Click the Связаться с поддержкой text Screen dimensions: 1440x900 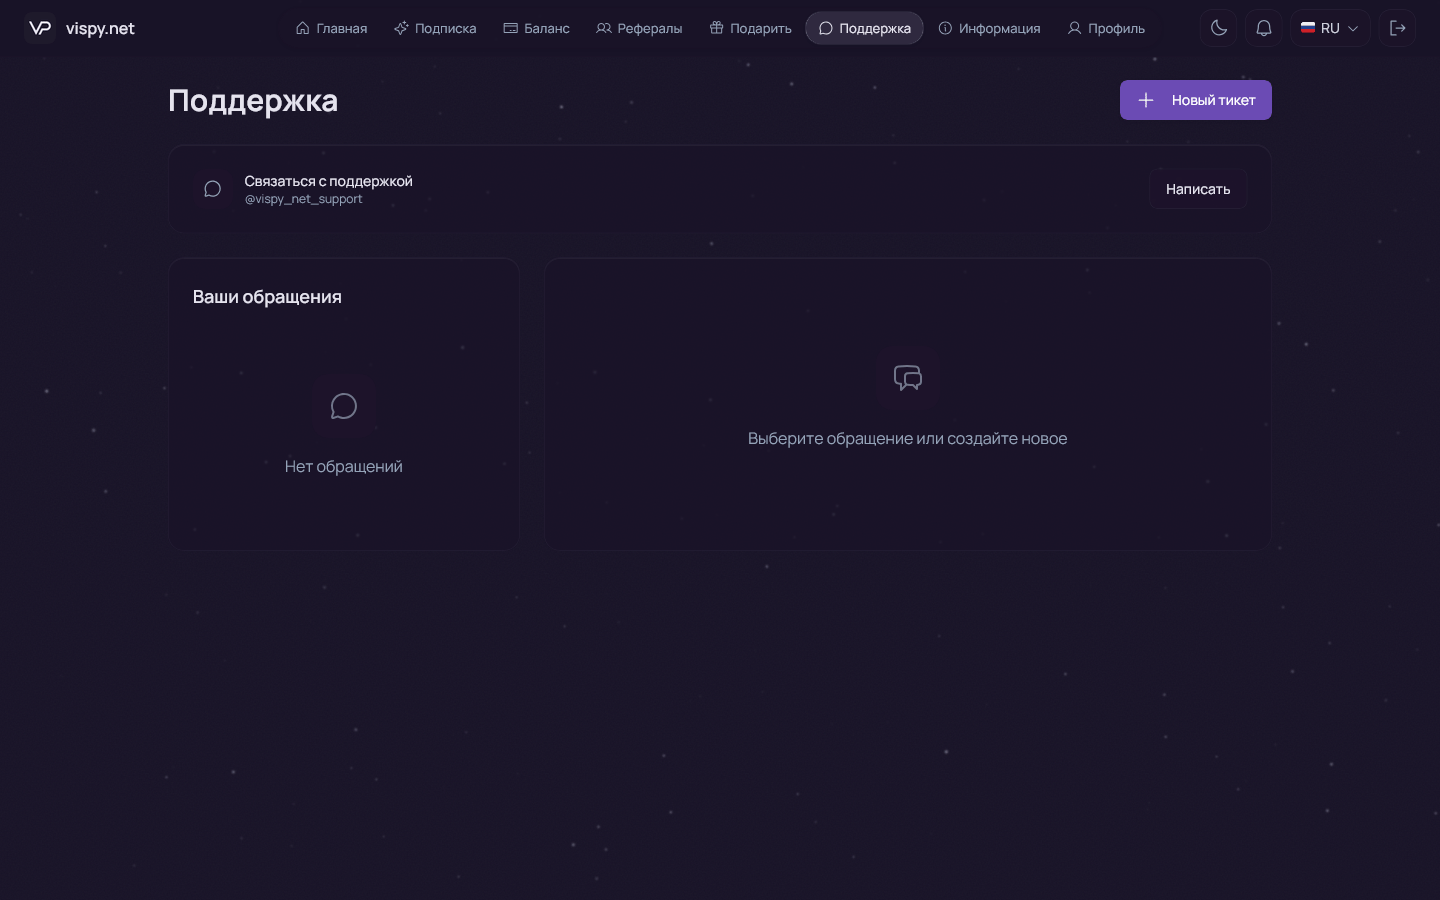click(x=329, y=181)
